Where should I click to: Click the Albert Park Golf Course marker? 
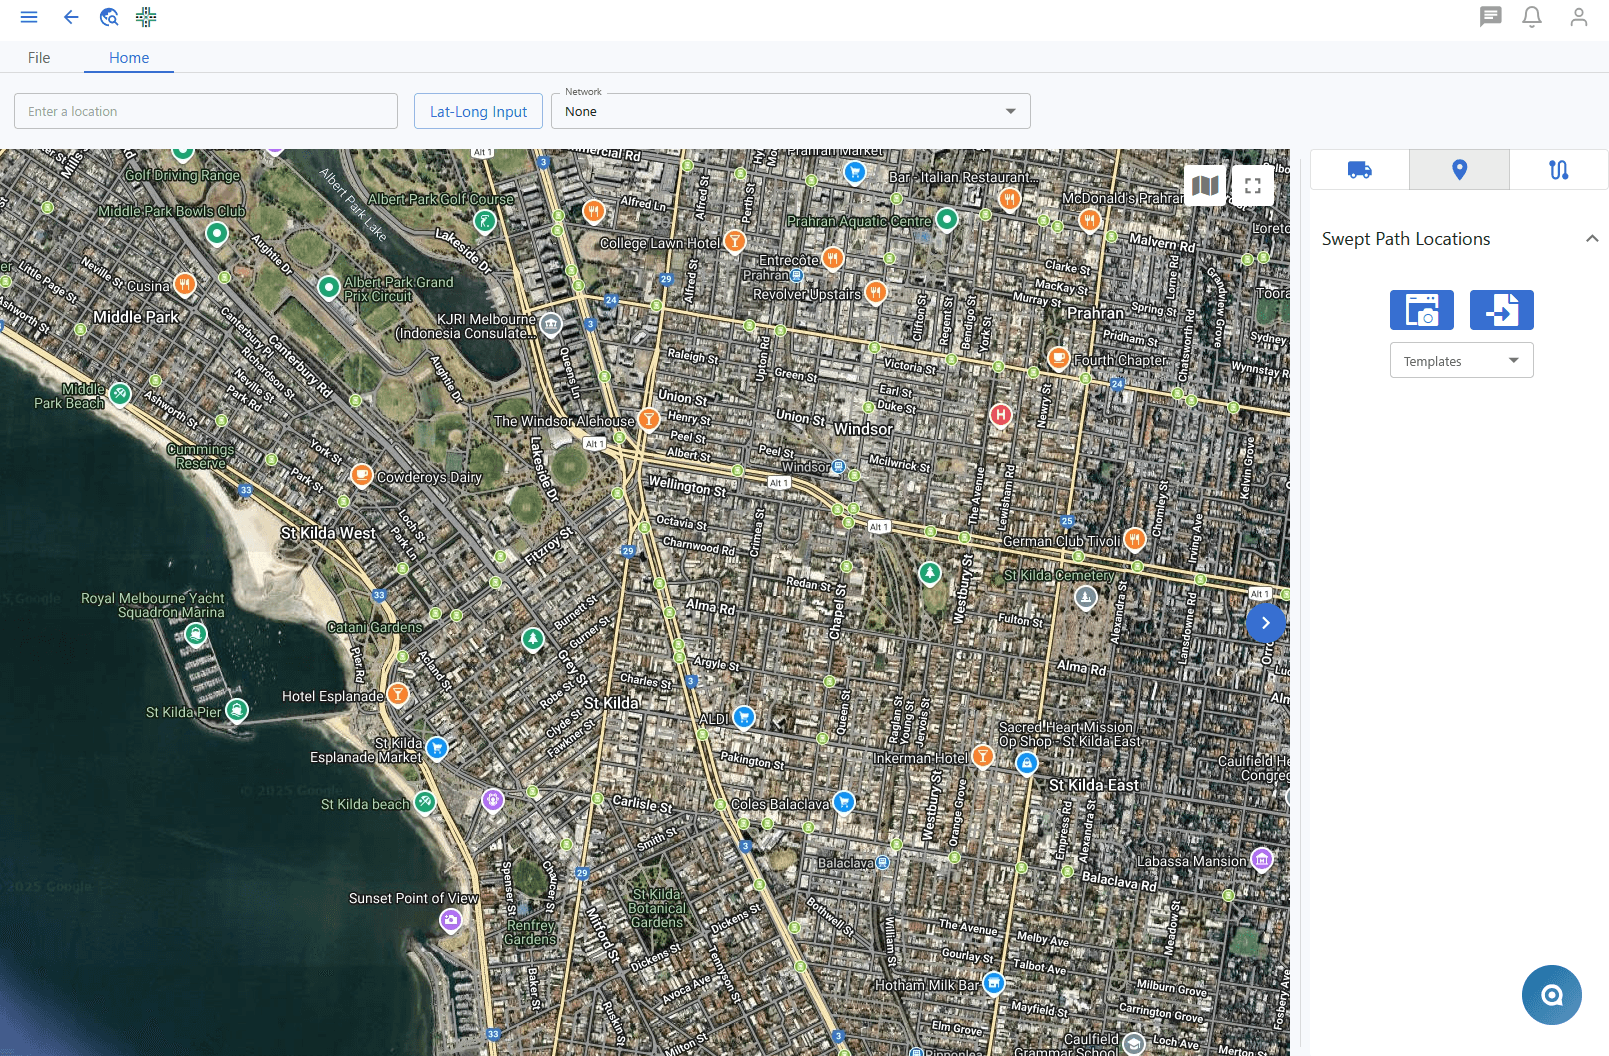[x=485, y=221]
